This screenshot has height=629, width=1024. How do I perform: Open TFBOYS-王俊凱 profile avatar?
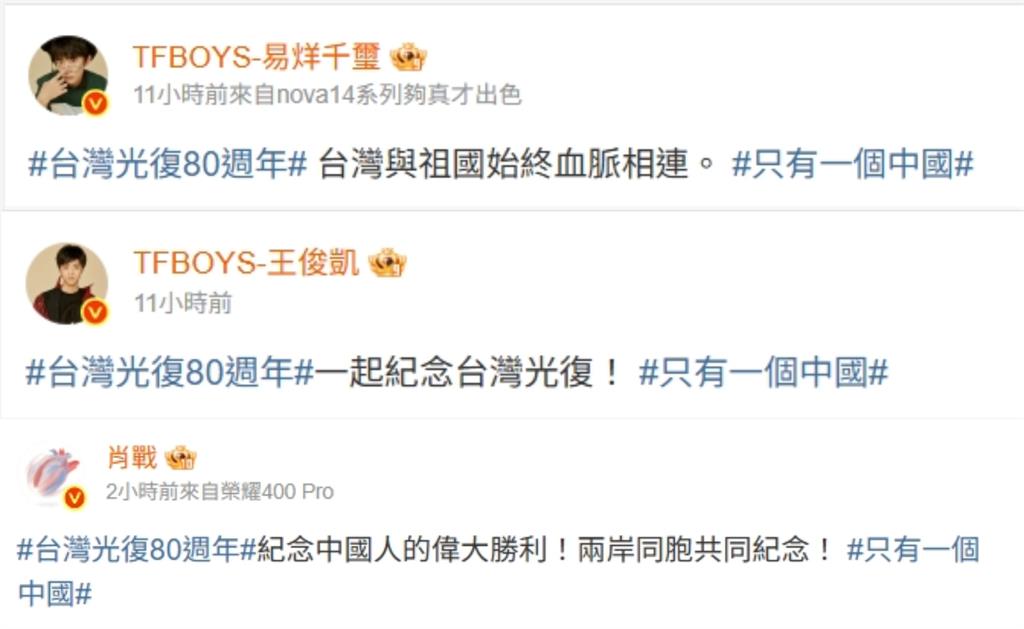coord(67,283)
